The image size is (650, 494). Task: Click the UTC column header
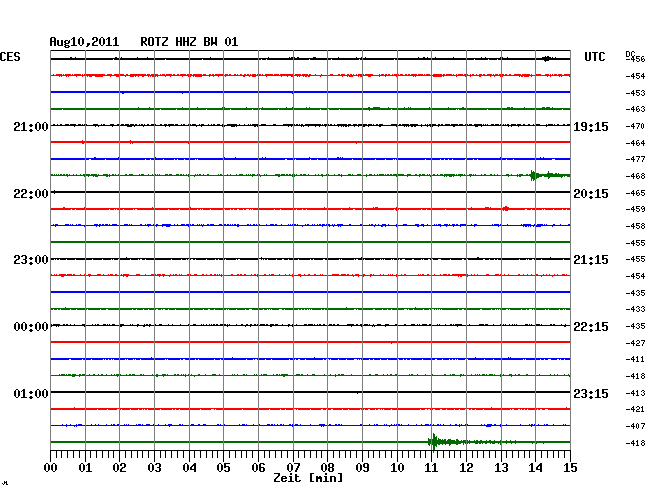point(594,57)
